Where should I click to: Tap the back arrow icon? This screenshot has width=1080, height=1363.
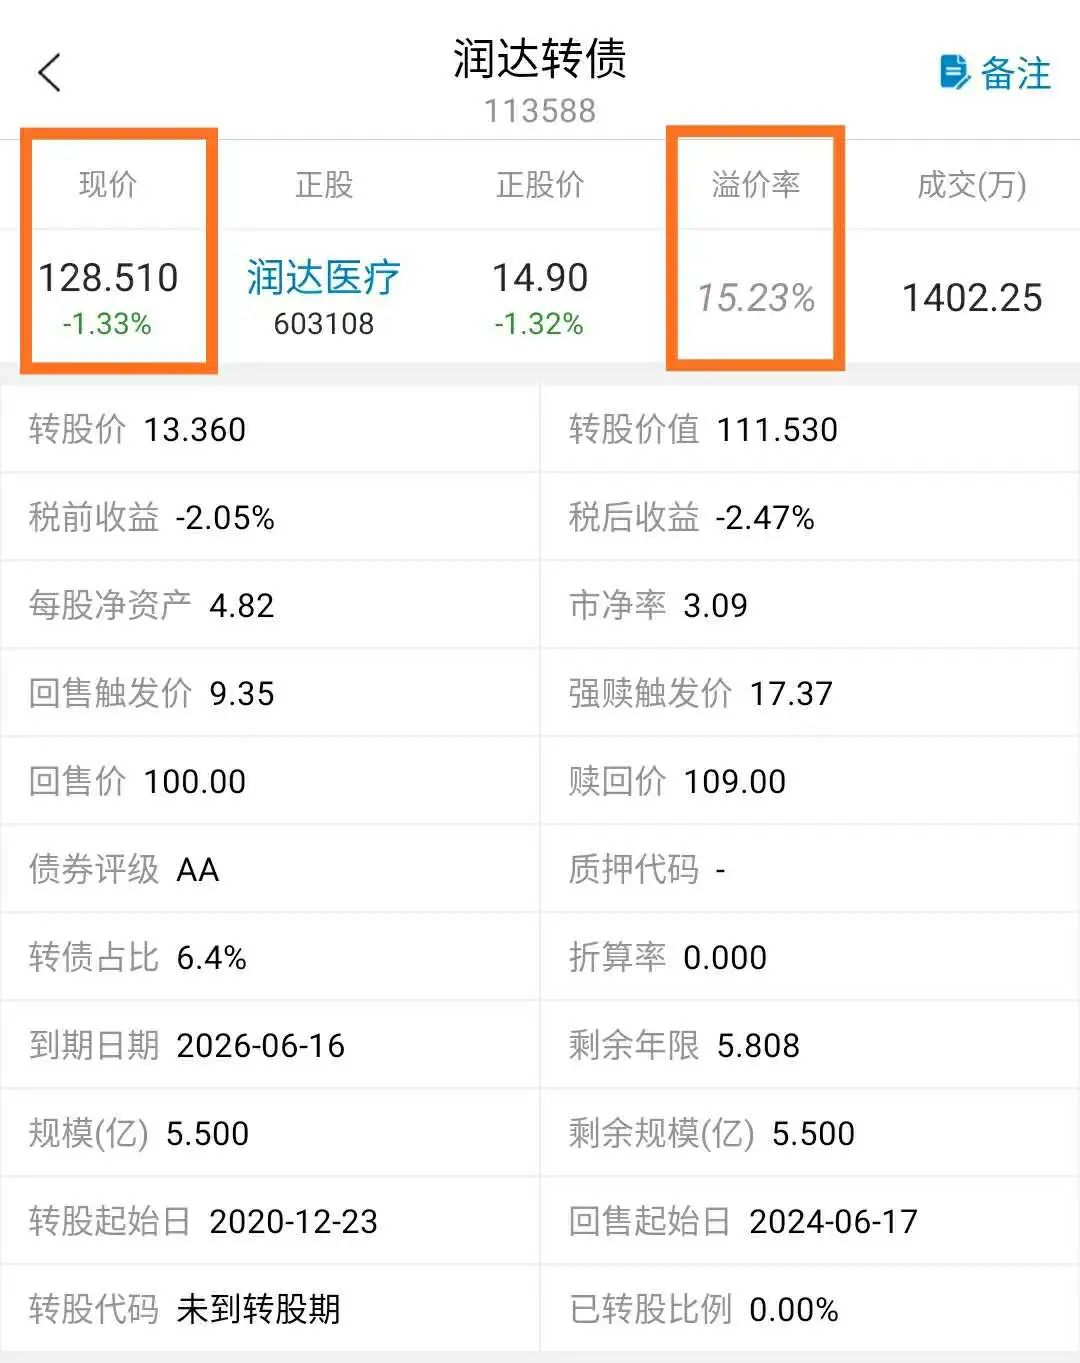[x=49, y=72]
